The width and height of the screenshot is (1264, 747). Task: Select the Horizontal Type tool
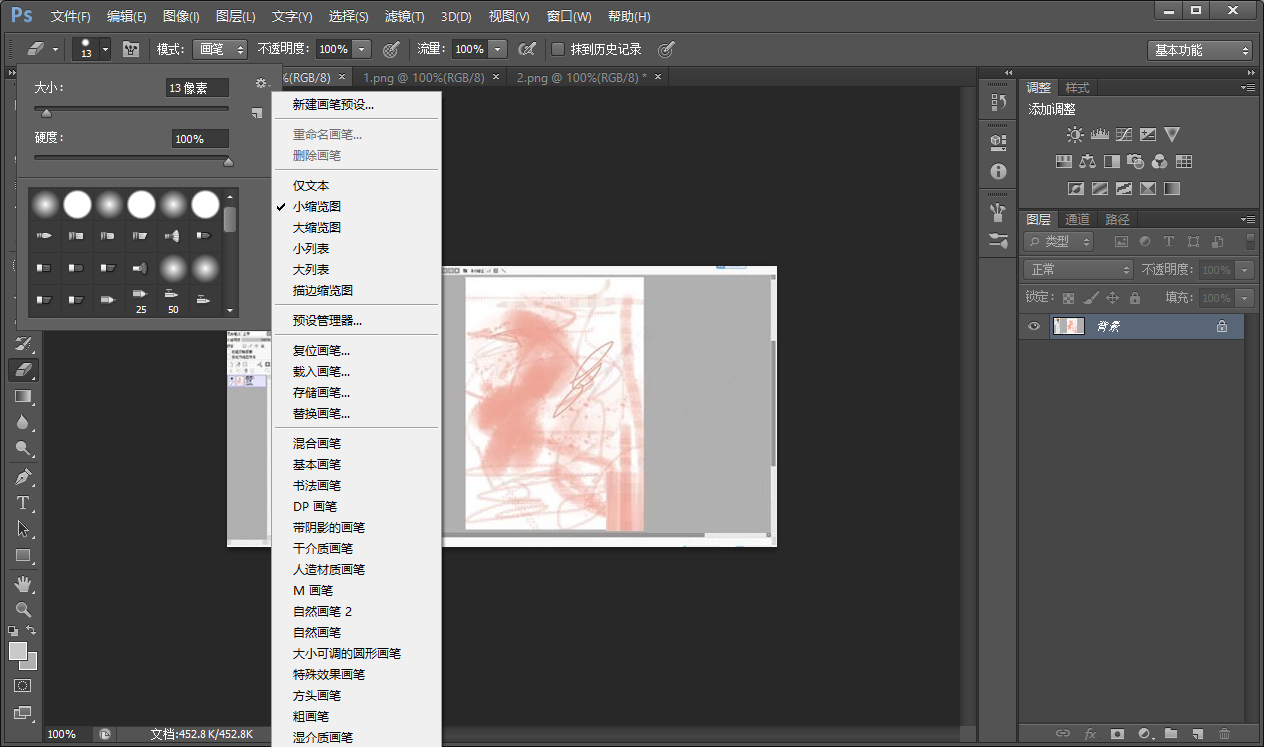[x=23, y=503]
